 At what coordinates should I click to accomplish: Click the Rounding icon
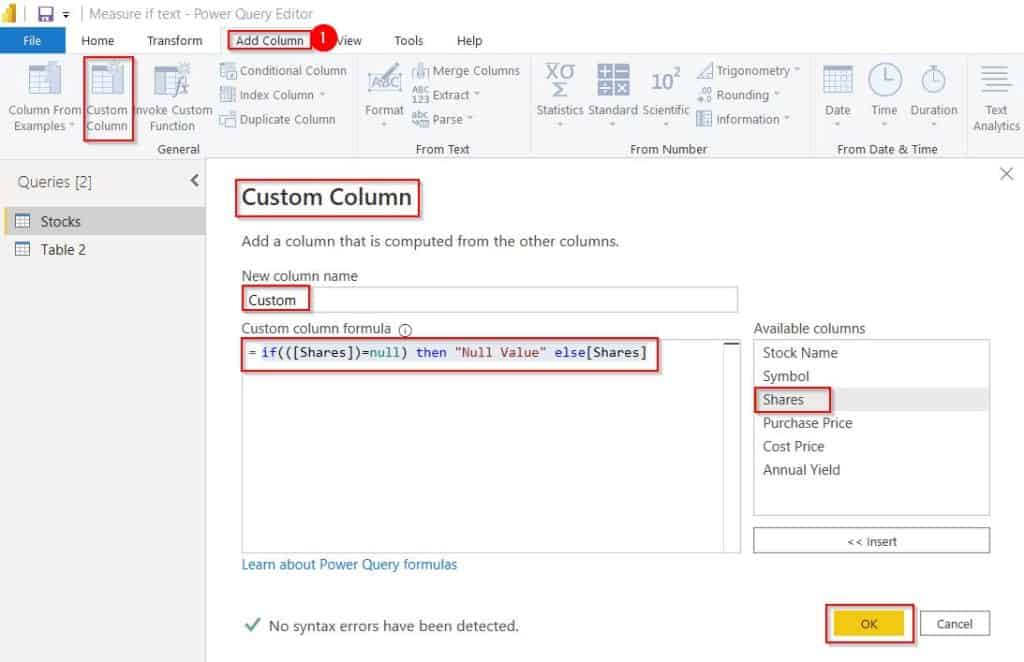(705, 95)
